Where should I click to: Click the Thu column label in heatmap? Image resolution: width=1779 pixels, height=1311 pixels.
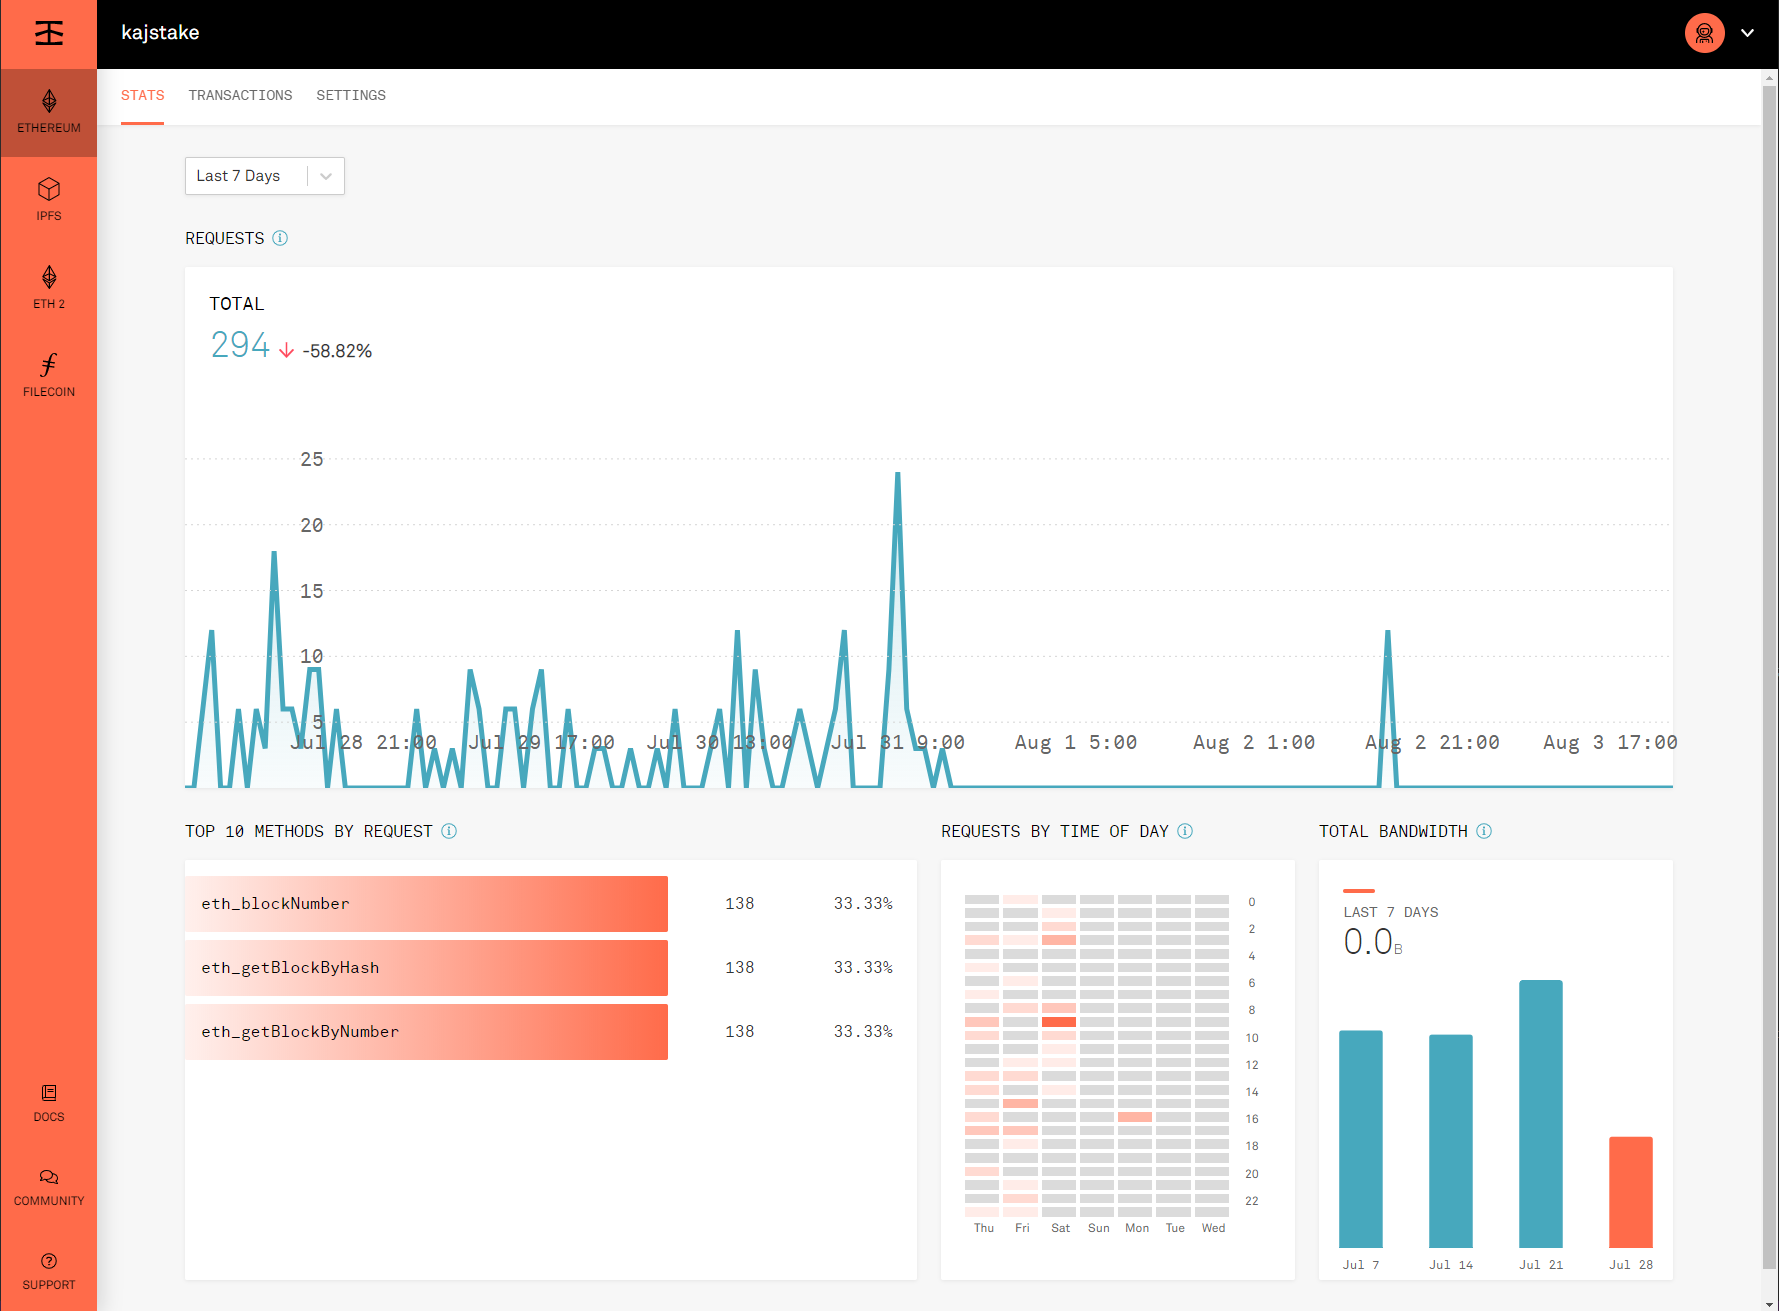coord(984,1228)
